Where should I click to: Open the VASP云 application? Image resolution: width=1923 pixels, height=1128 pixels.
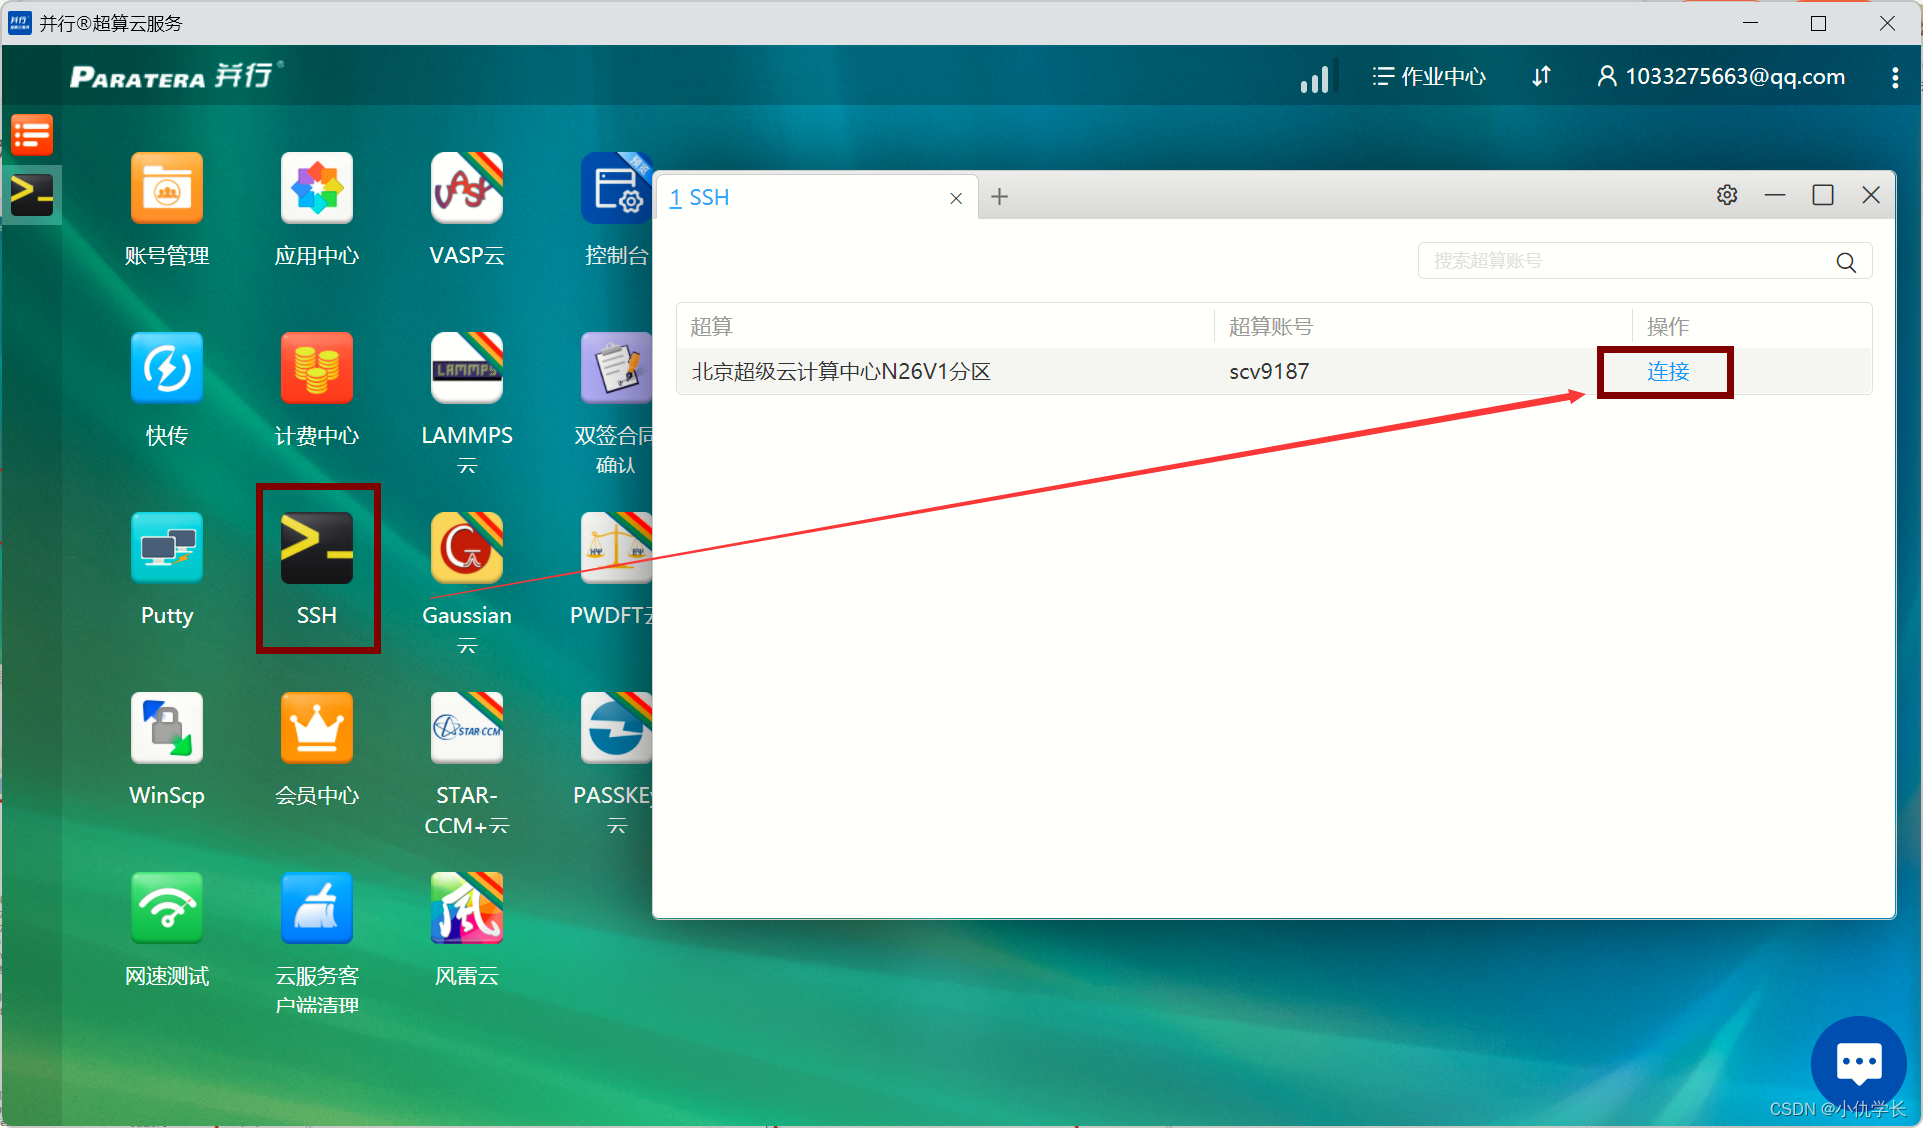click(x=466, y=189)
